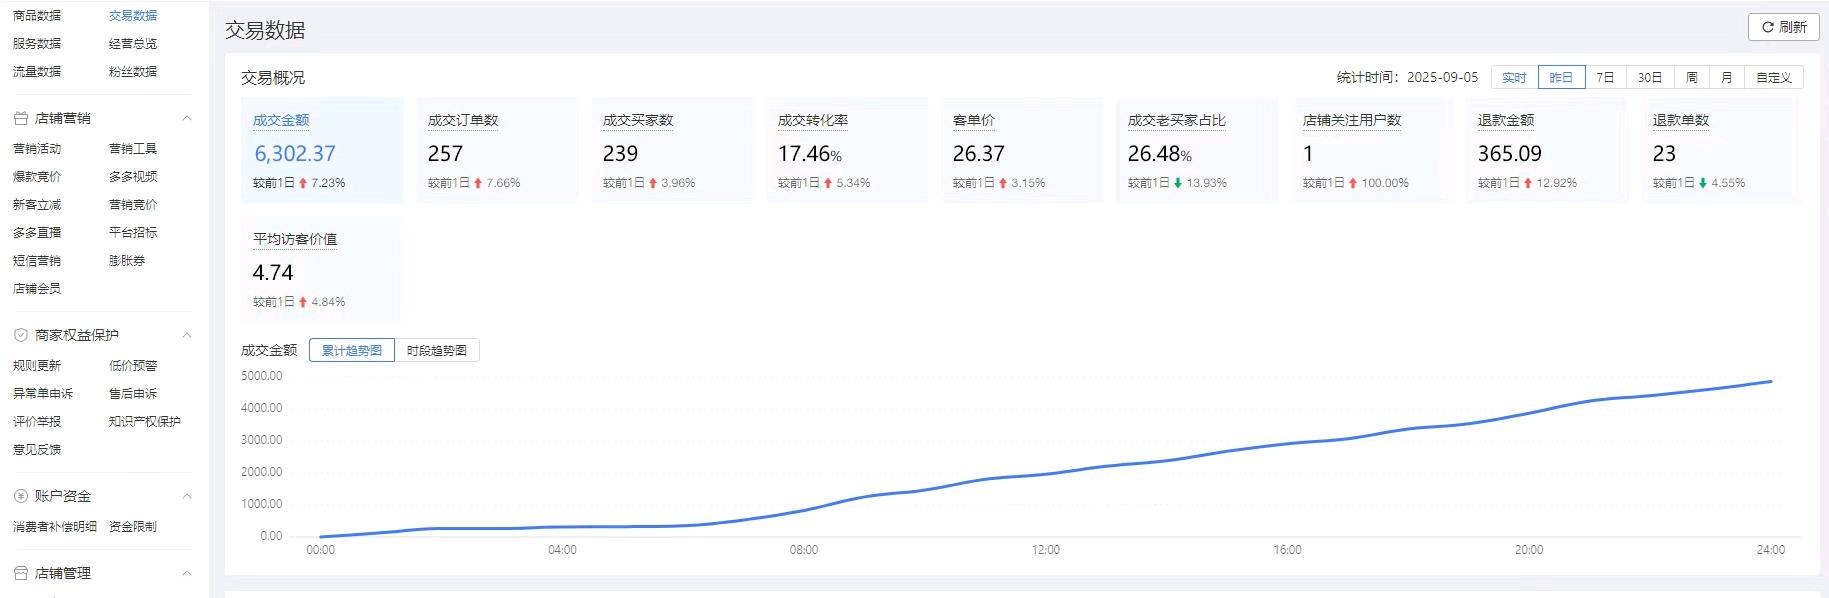This screenshot has width=1829, height=598.
Task: Click the 店铺营销 shop icon
Action: coord(20,118)
